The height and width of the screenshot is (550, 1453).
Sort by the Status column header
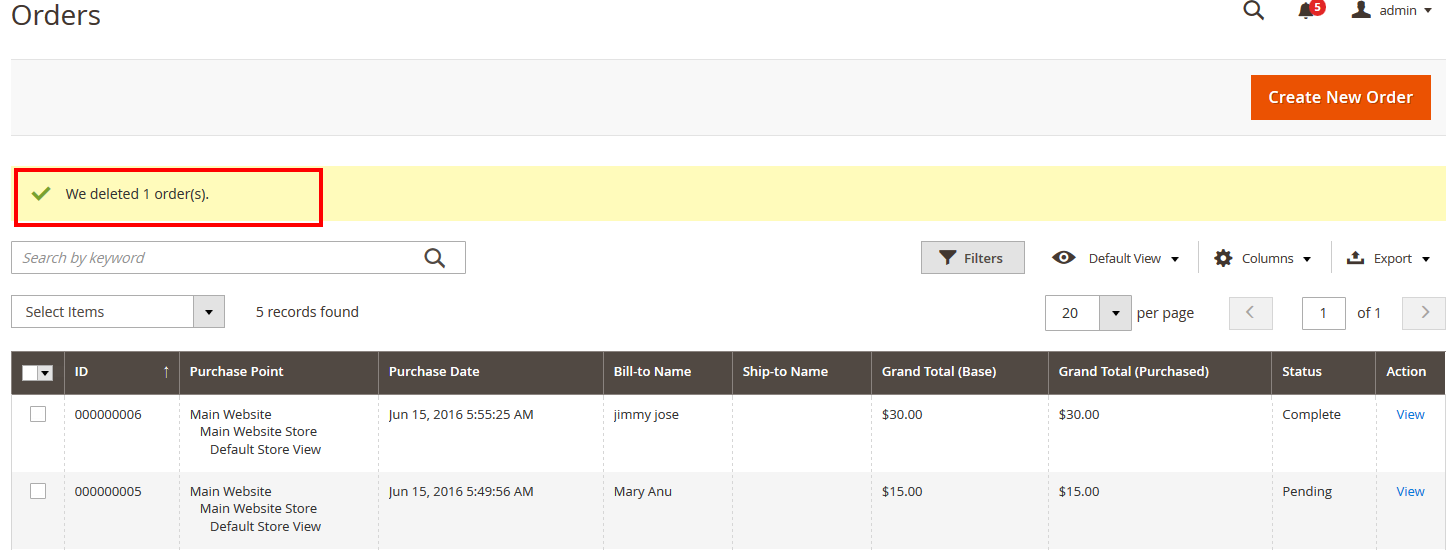pos(1302,371)
